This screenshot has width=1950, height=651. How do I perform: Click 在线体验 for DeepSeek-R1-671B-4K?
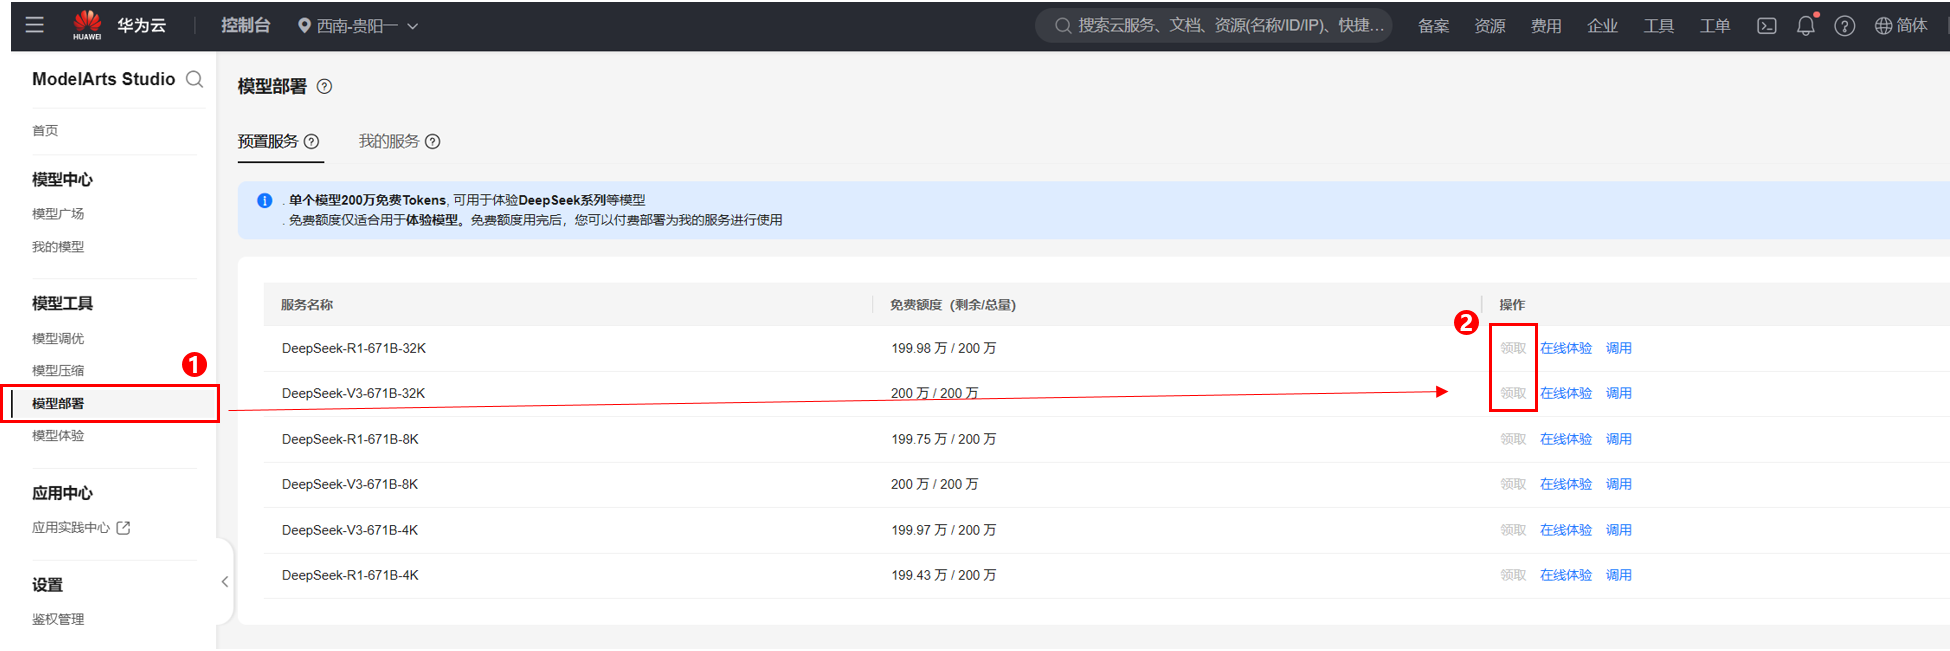(1566, 576)
